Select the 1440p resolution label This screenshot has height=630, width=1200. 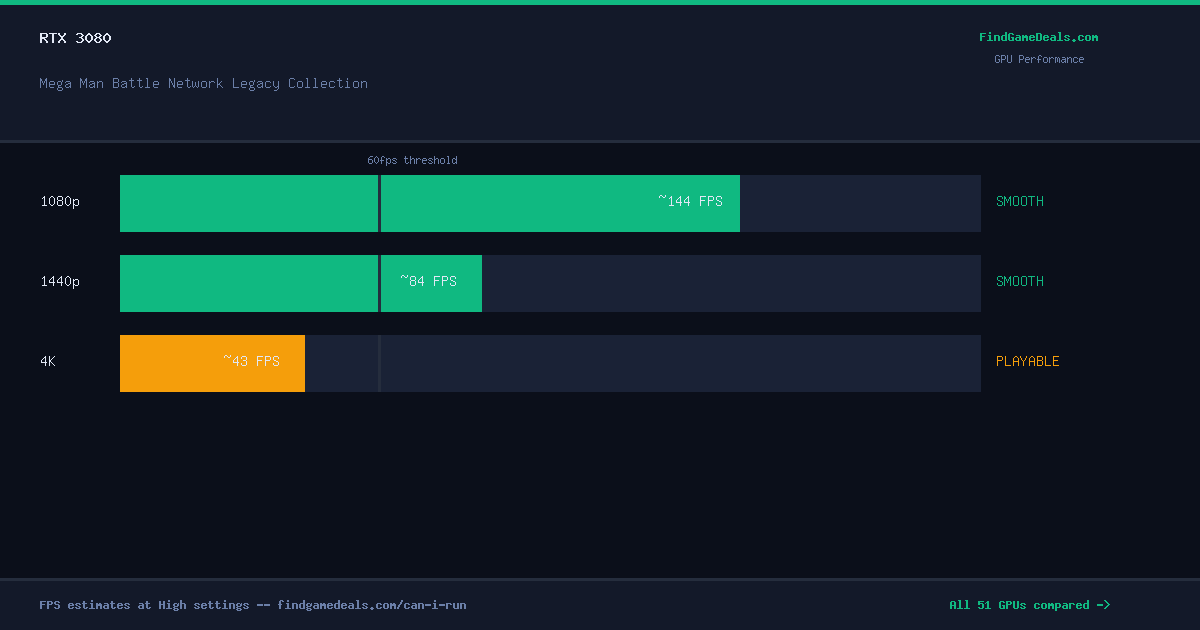point(60,281)
